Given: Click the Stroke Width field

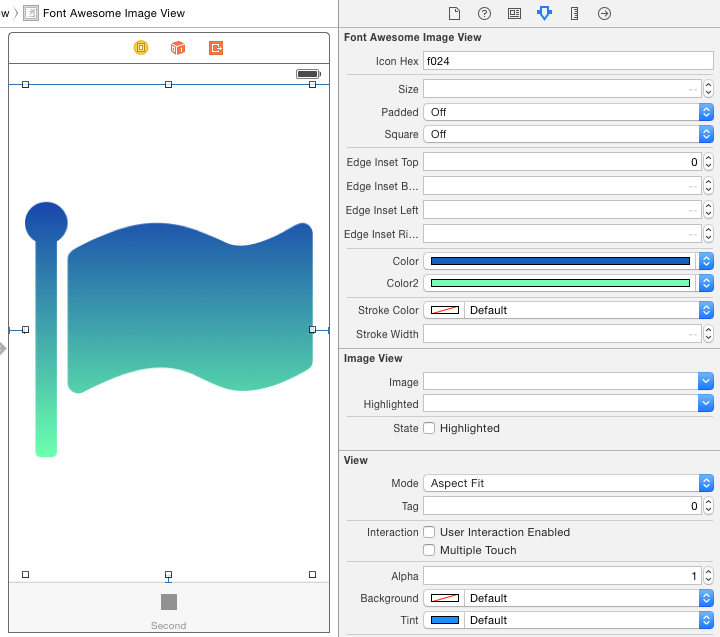Looking at the screenshot, I should [x=562, y=333].
